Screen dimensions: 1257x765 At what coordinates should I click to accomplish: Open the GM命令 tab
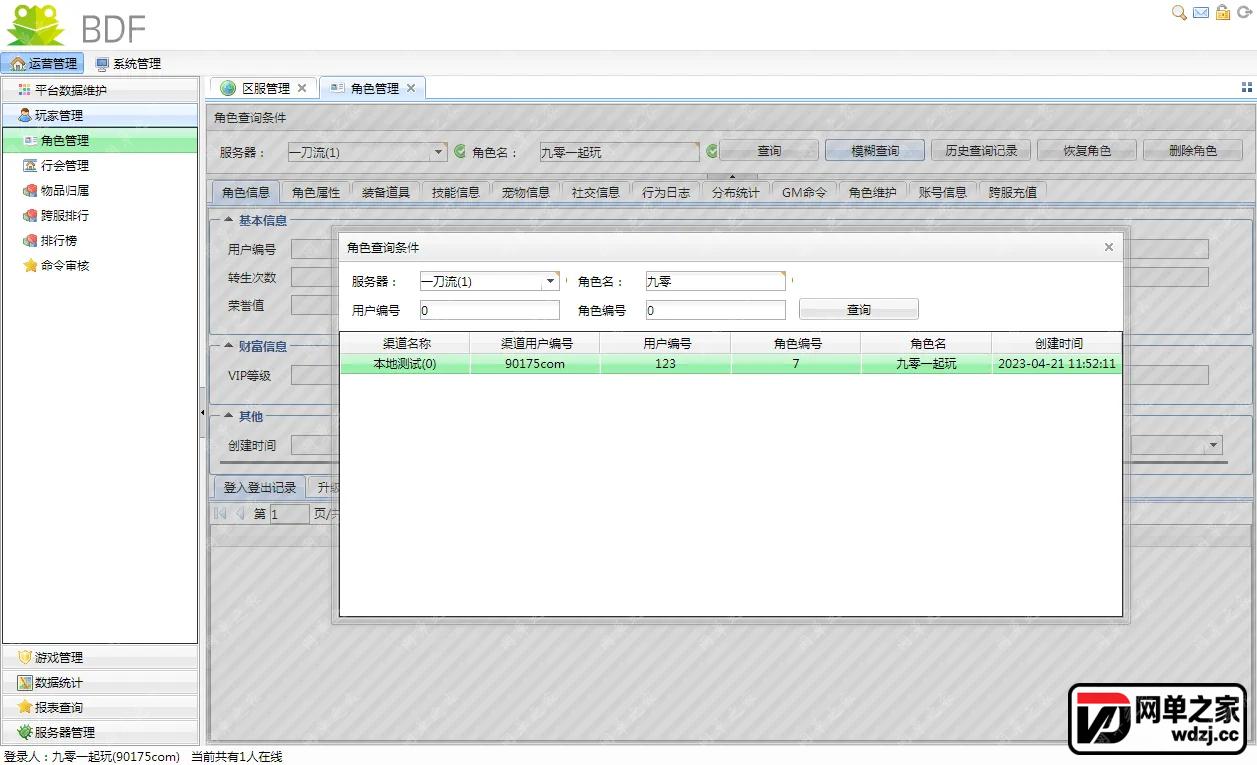coord(804,192)
